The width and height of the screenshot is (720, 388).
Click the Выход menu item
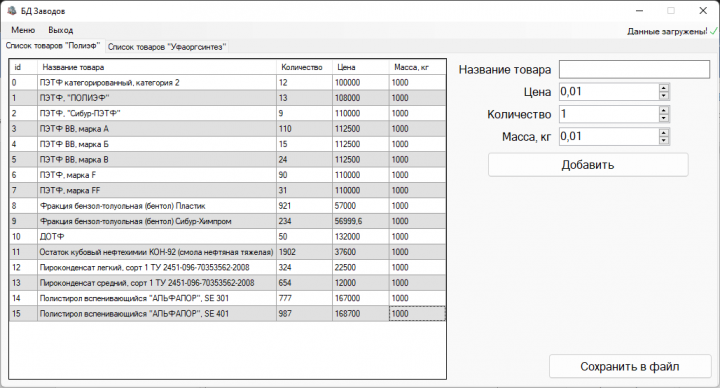coord(61,30)
